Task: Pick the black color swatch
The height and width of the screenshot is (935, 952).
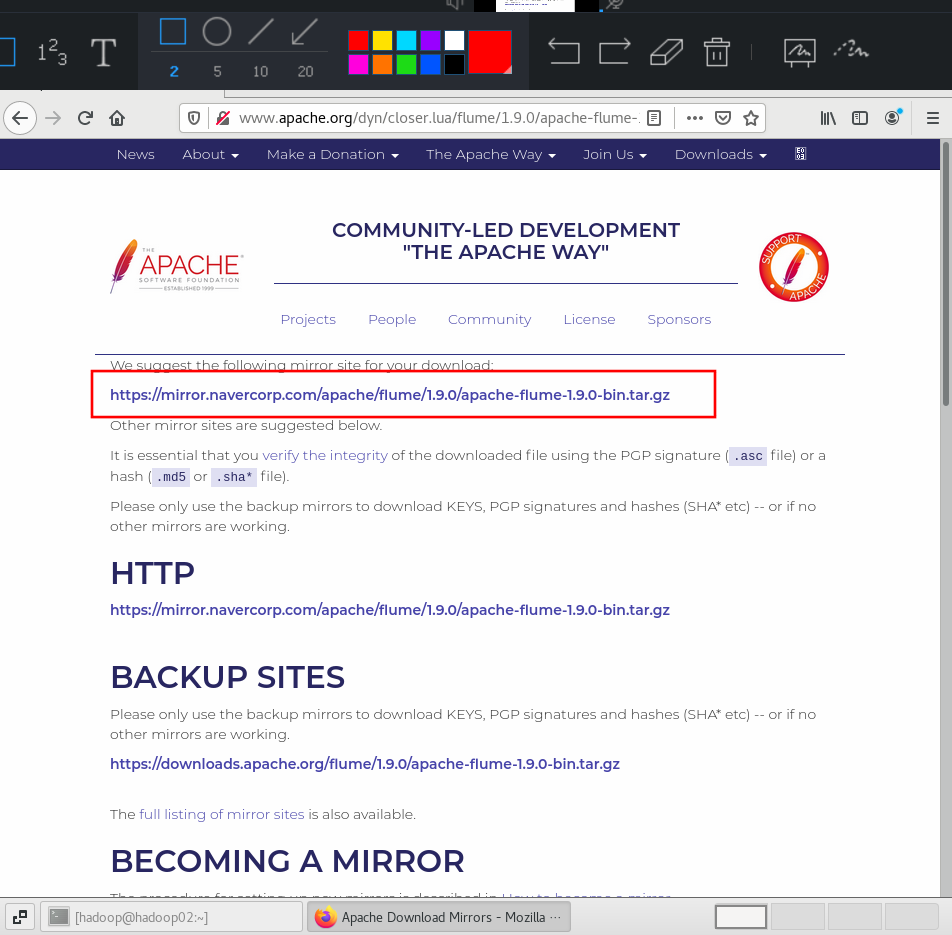Action: pos(454,64)
